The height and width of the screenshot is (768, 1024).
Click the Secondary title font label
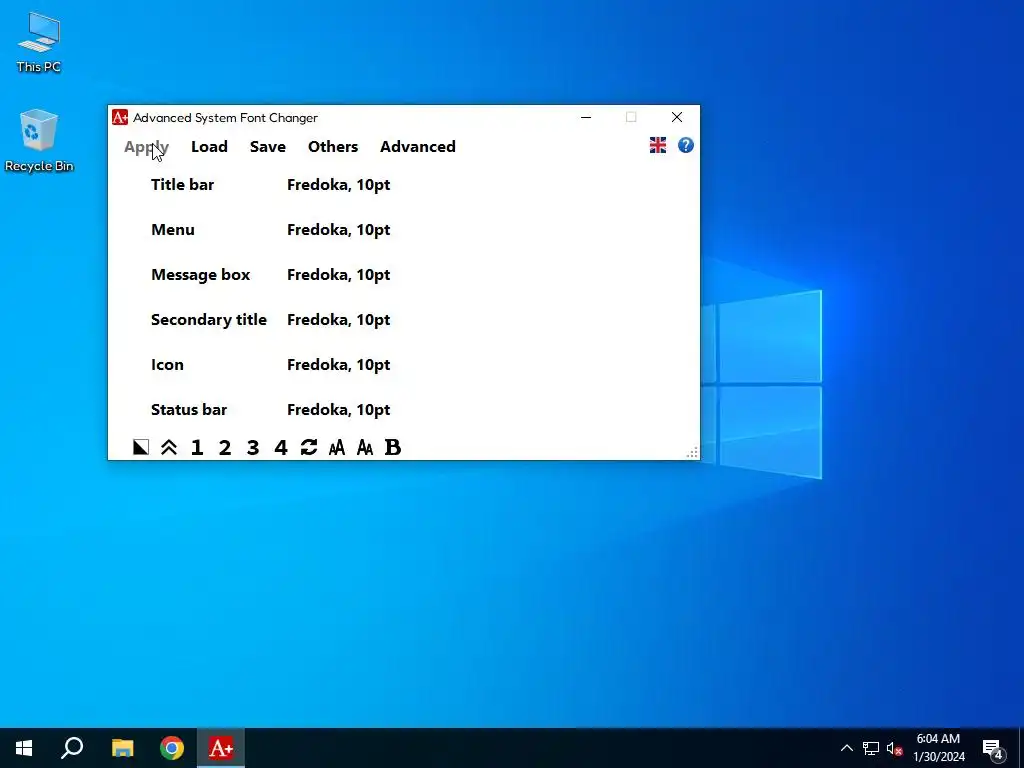(209, 320)
